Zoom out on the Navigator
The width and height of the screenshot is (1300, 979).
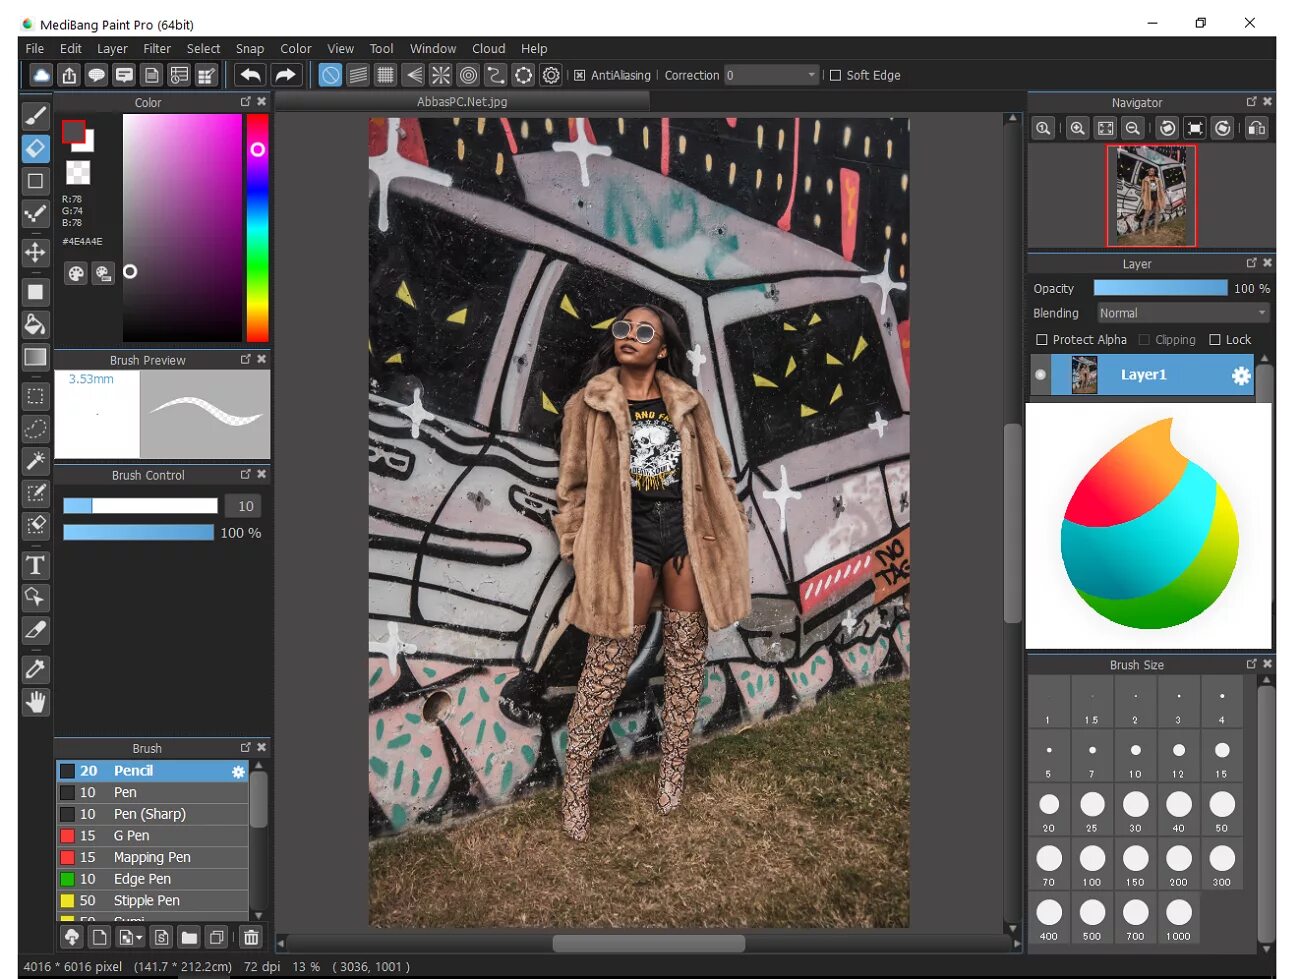pos(1133,128)
